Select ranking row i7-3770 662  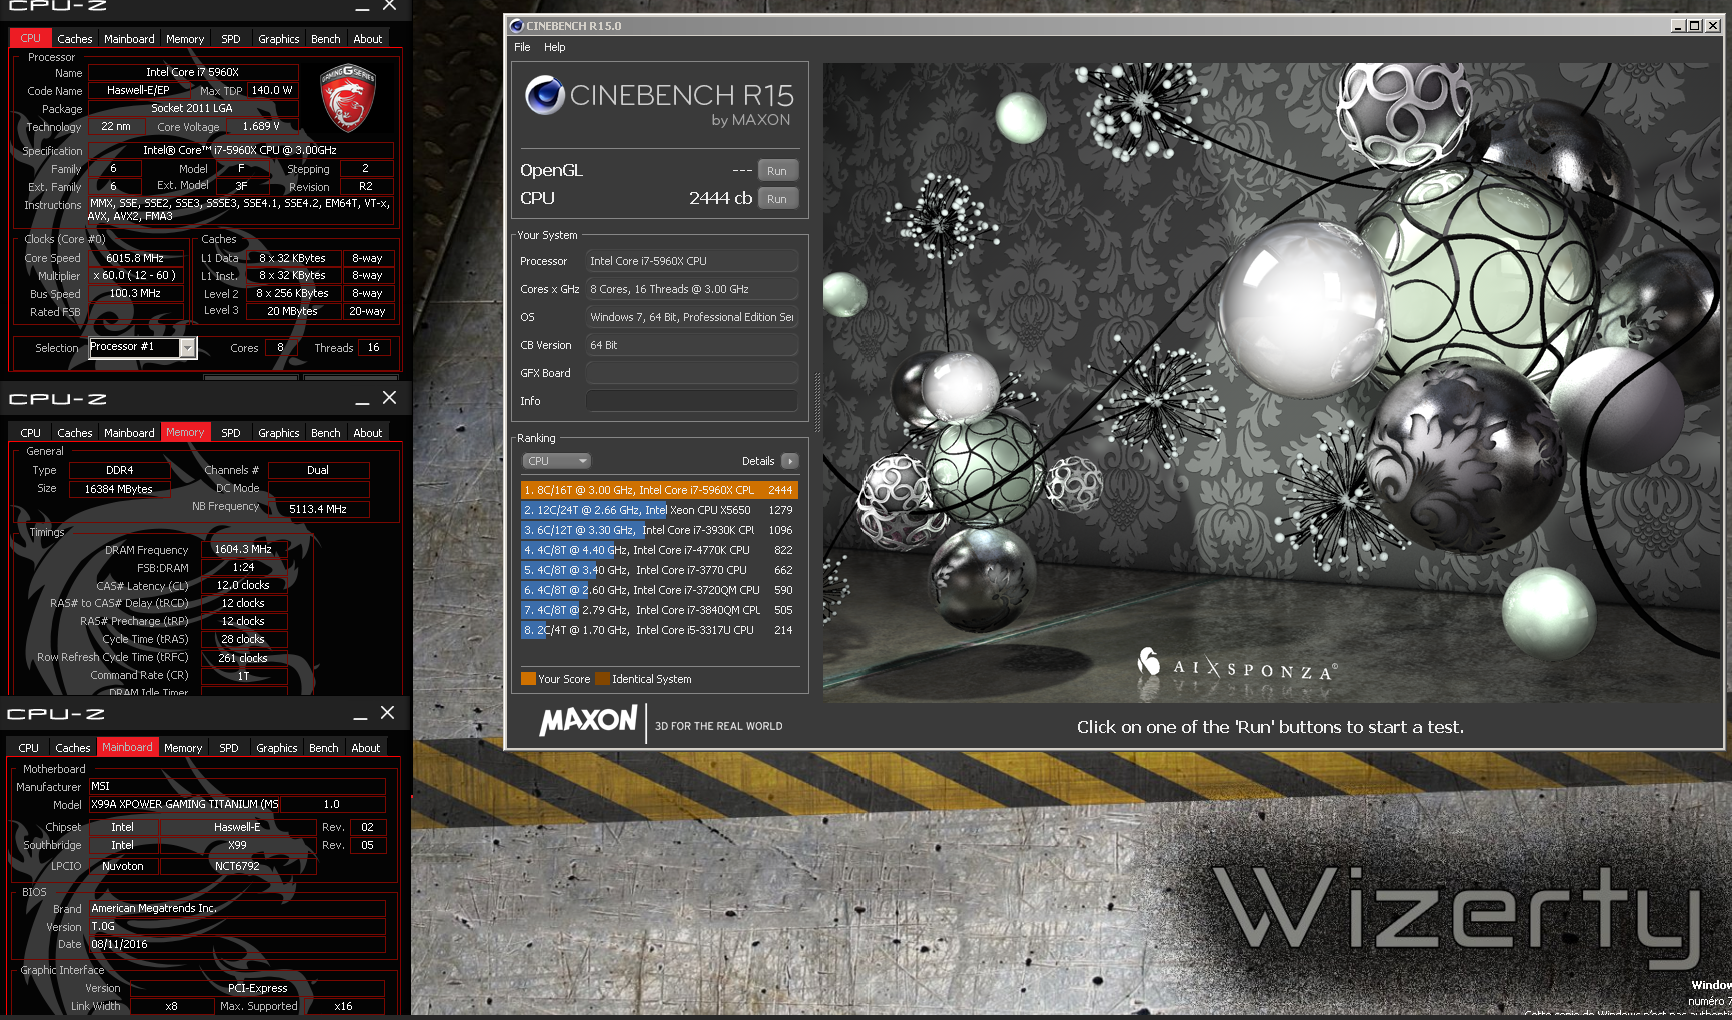click(659, 570)
